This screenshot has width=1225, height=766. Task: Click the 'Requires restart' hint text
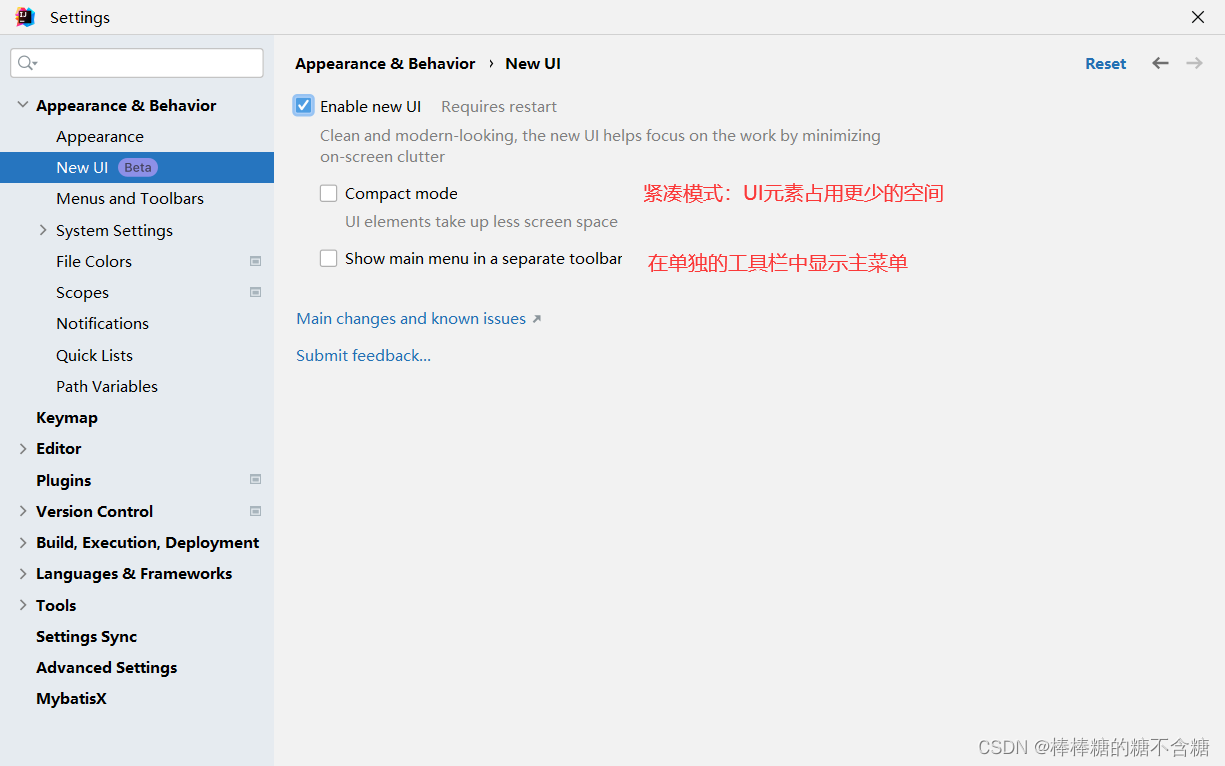tap(499, 106)
